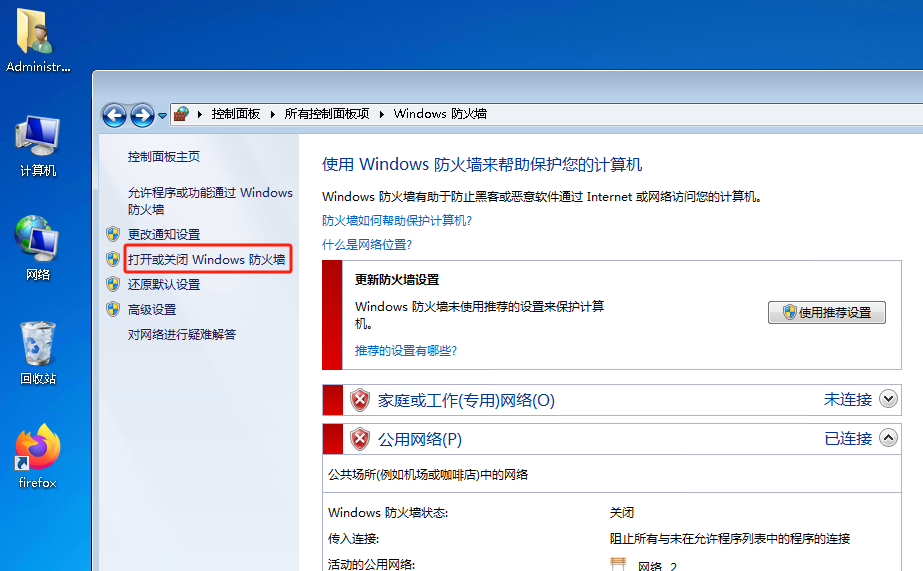
Task: Open 推荐的设置有哪些? link
Action: tap(406, 351)
